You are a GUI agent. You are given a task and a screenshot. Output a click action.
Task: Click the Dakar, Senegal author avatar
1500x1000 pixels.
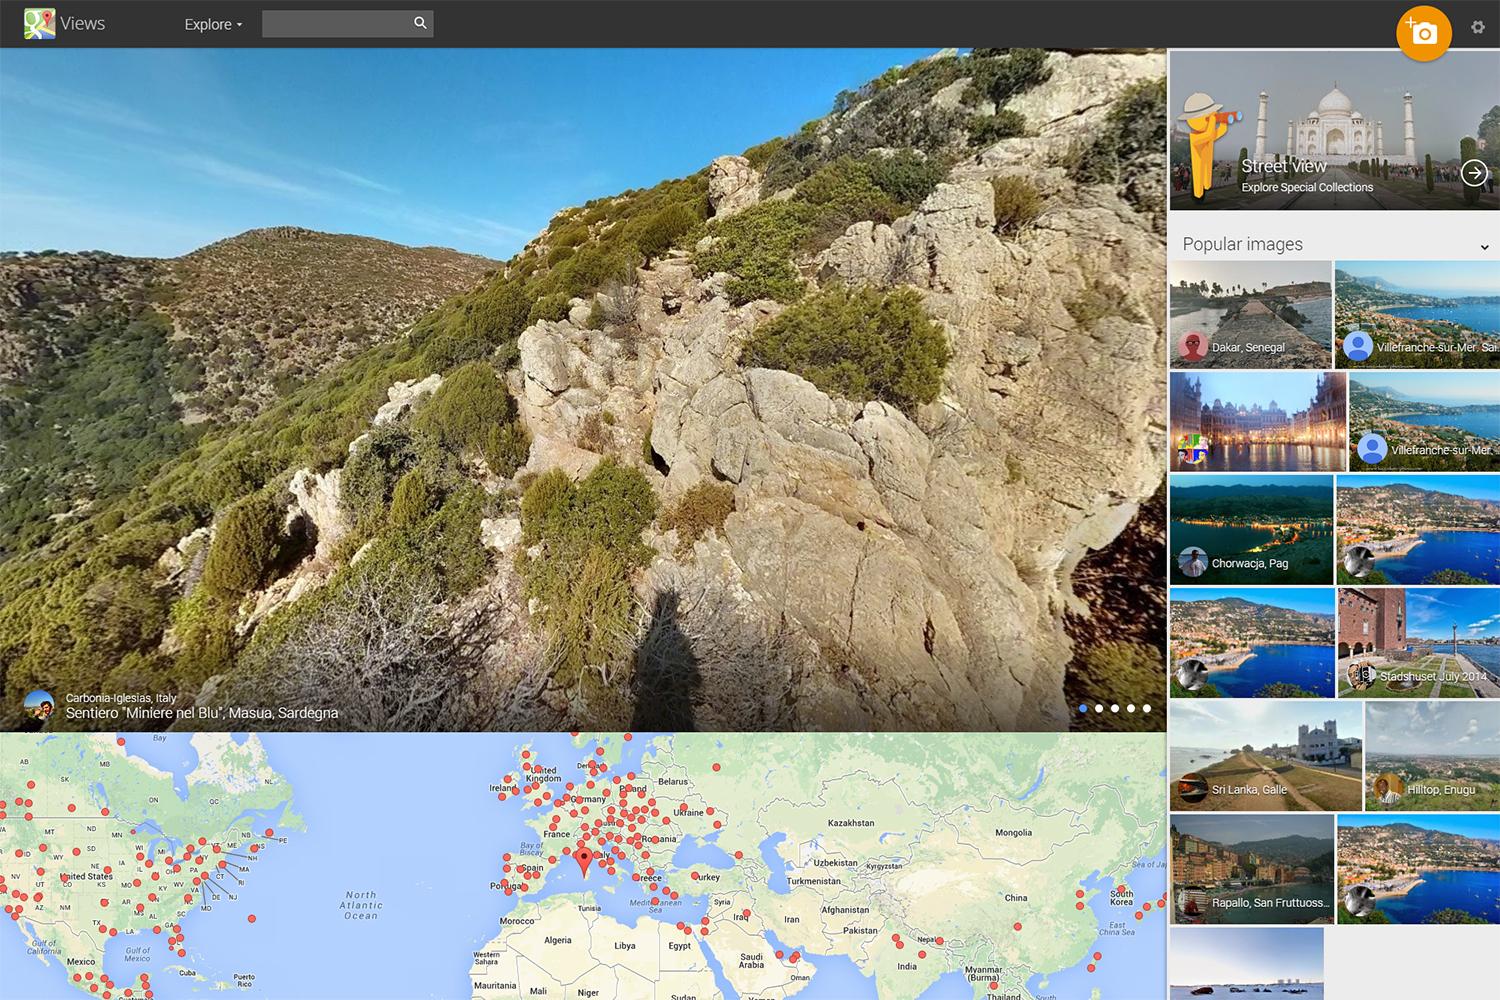click(1192, 346)
